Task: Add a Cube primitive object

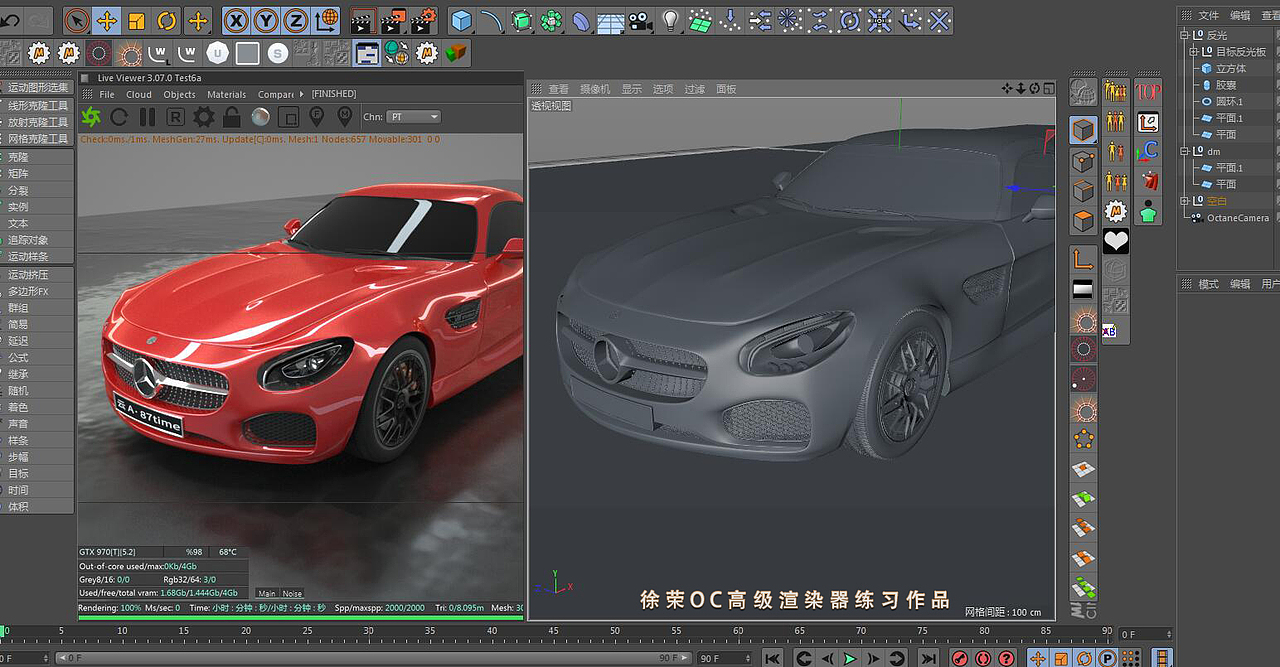Action: point(460,20)
